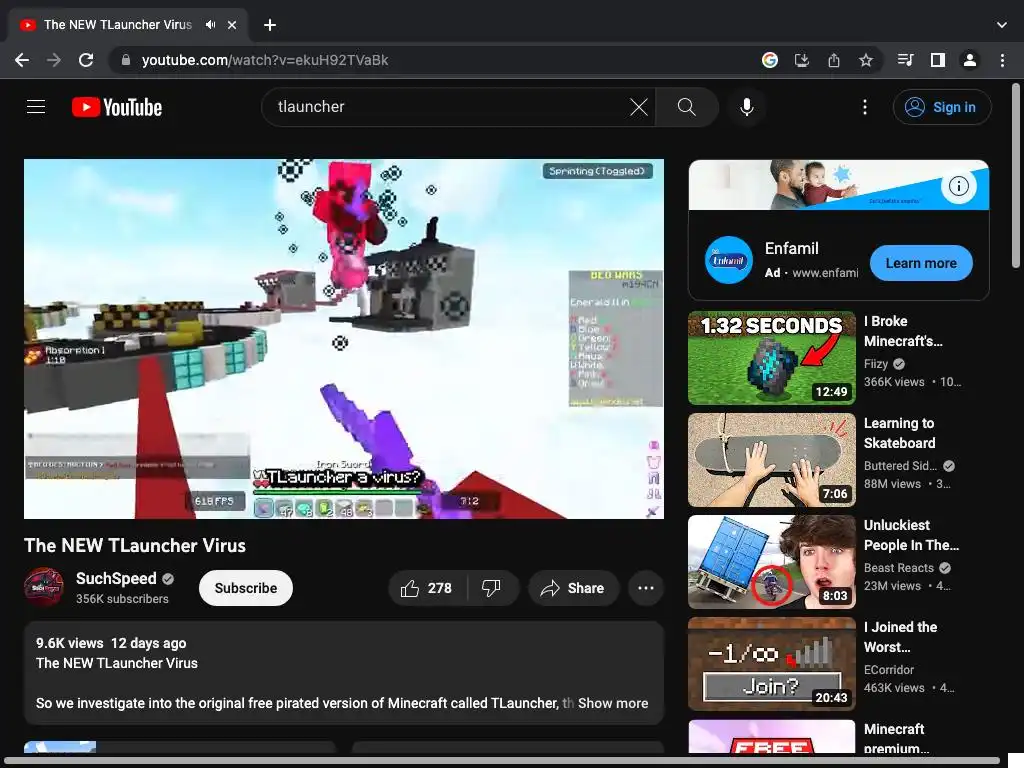The height and width of the screenshot is (768, 1024).
Task: Open the YouTube hamburger guide menu
Action: point(36,106)
